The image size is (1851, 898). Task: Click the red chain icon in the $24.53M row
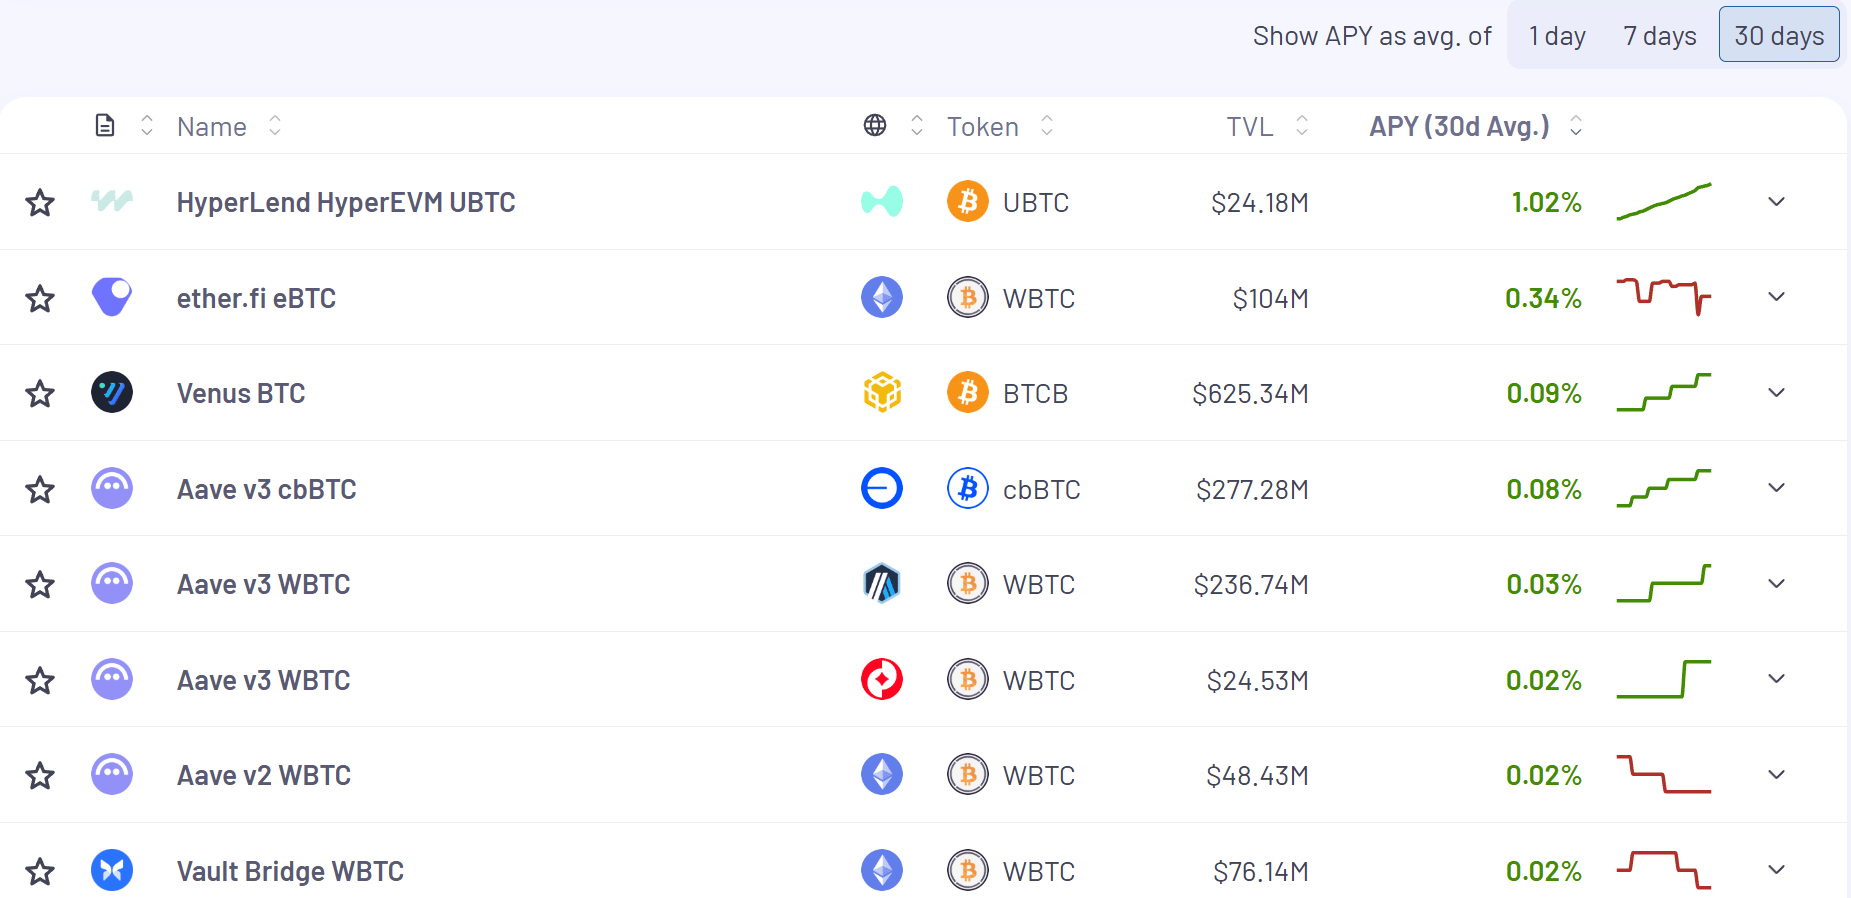[882, 679]
